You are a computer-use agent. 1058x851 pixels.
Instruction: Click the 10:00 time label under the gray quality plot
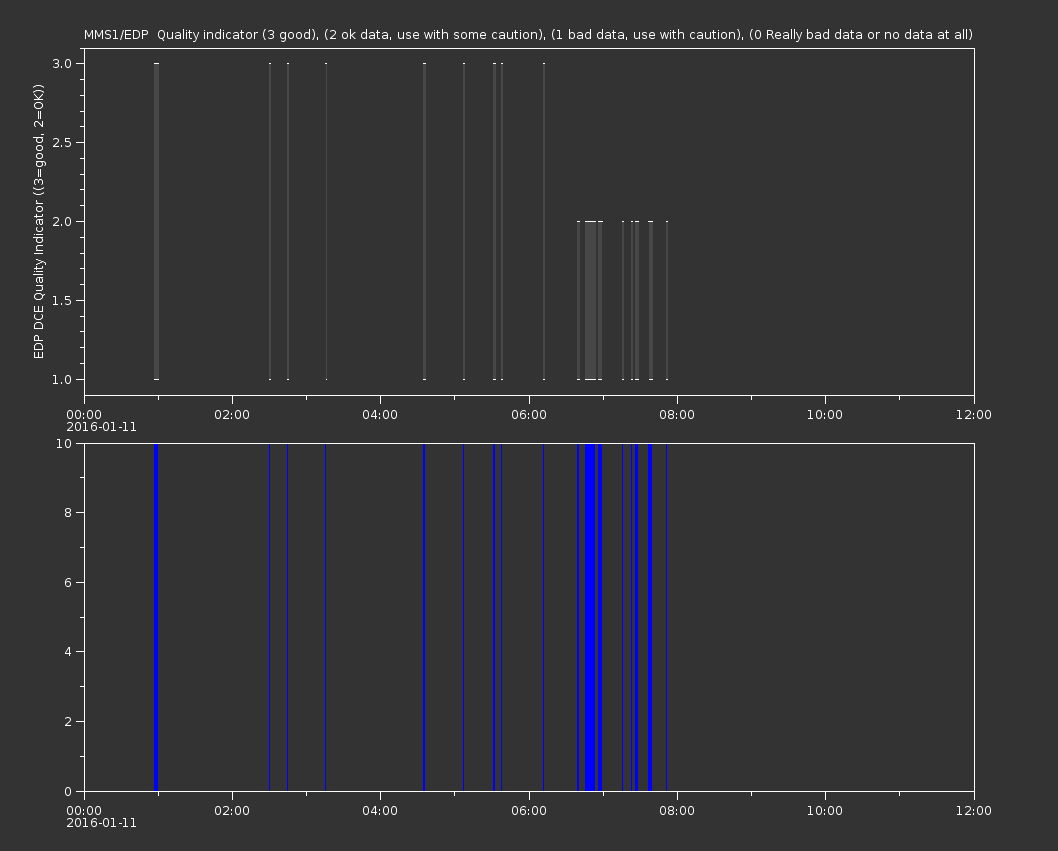825,414
